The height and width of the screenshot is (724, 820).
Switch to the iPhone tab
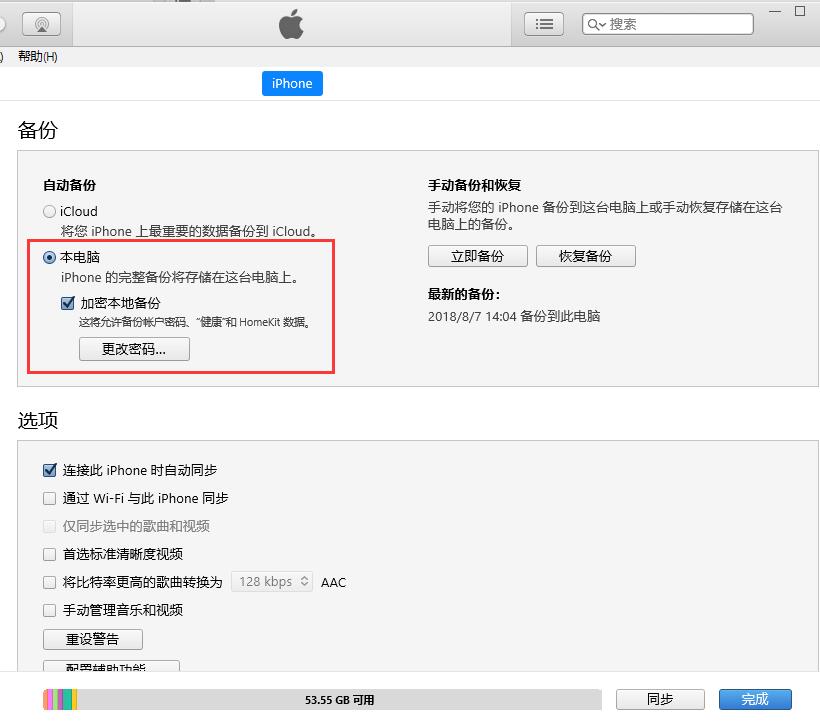[x=292, y=83]
